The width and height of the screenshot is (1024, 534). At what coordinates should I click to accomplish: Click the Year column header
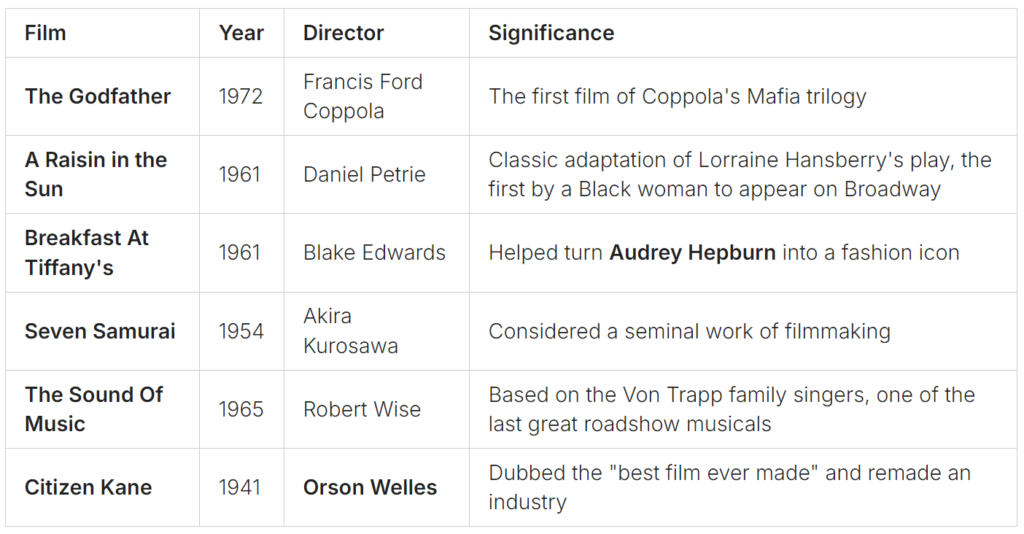point(241,33)
